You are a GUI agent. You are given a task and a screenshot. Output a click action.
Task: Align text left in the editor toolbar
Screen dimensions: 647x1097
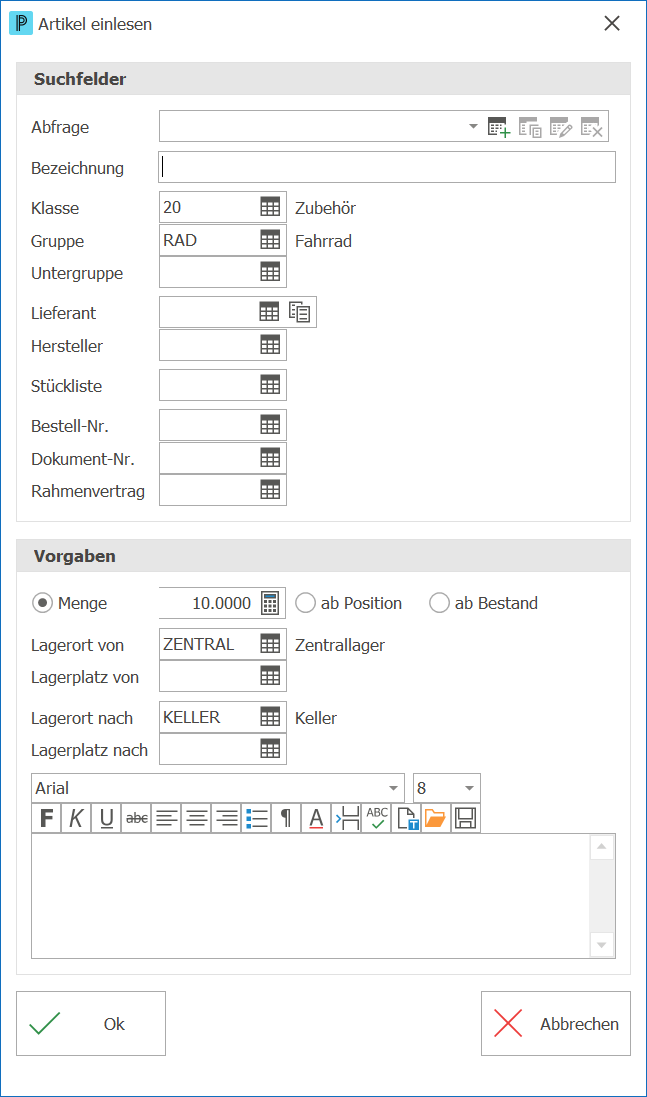(x=166, y=818)
